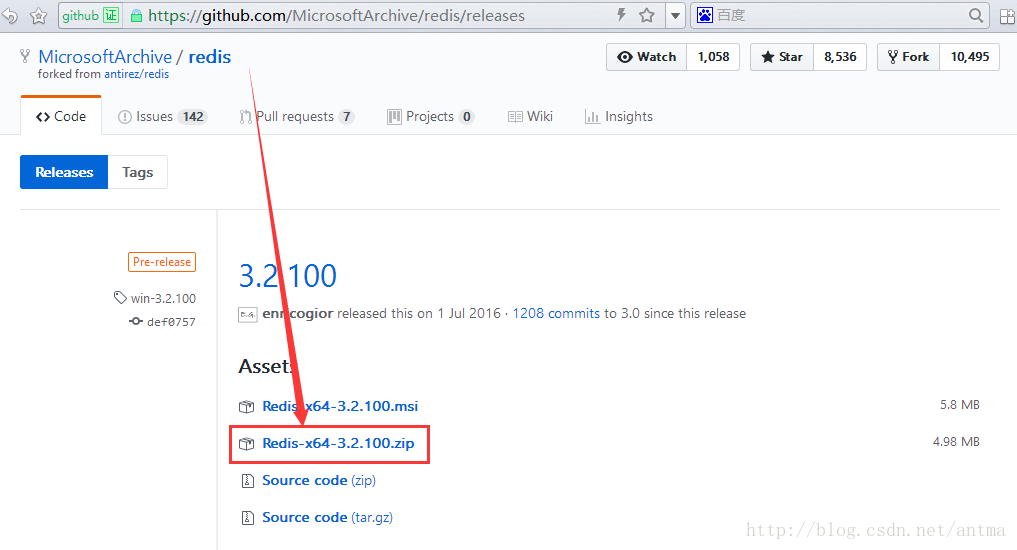Switch to the Code tab
The width and height of the screenshot is (1017, 550).
[x=61, y=116]
